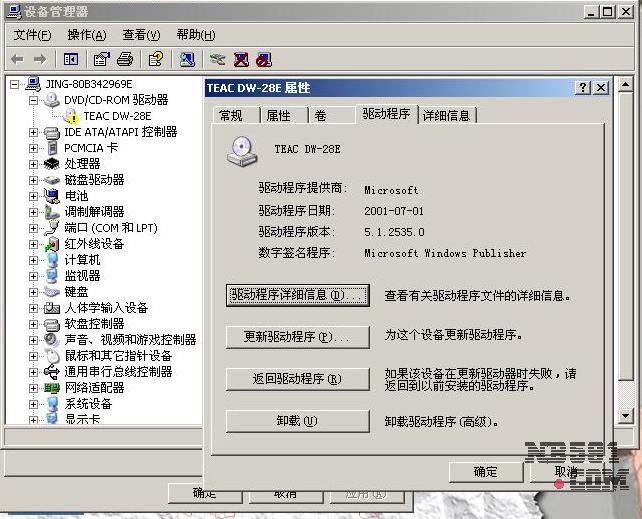Click scrollbar up arrow in device tree

(625, 85)
